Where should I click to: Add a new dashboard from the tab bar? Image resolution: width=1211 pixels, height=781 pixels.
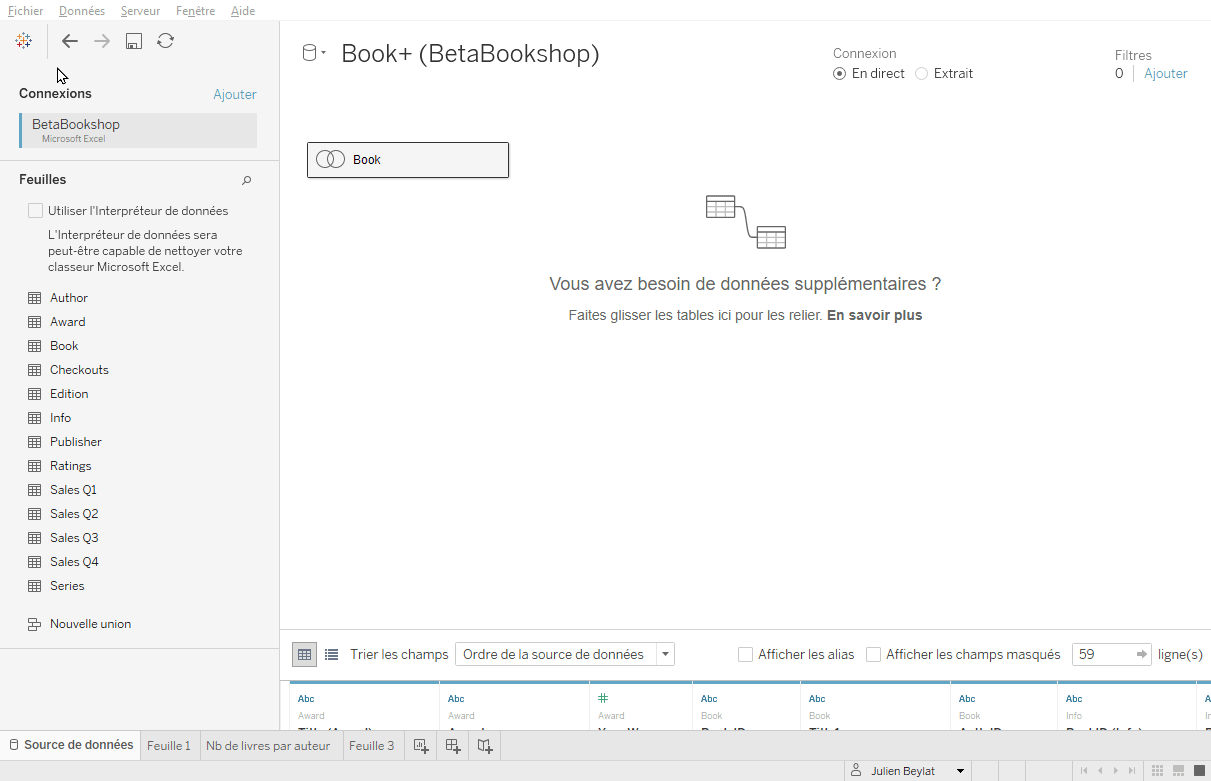pos(453,745)
